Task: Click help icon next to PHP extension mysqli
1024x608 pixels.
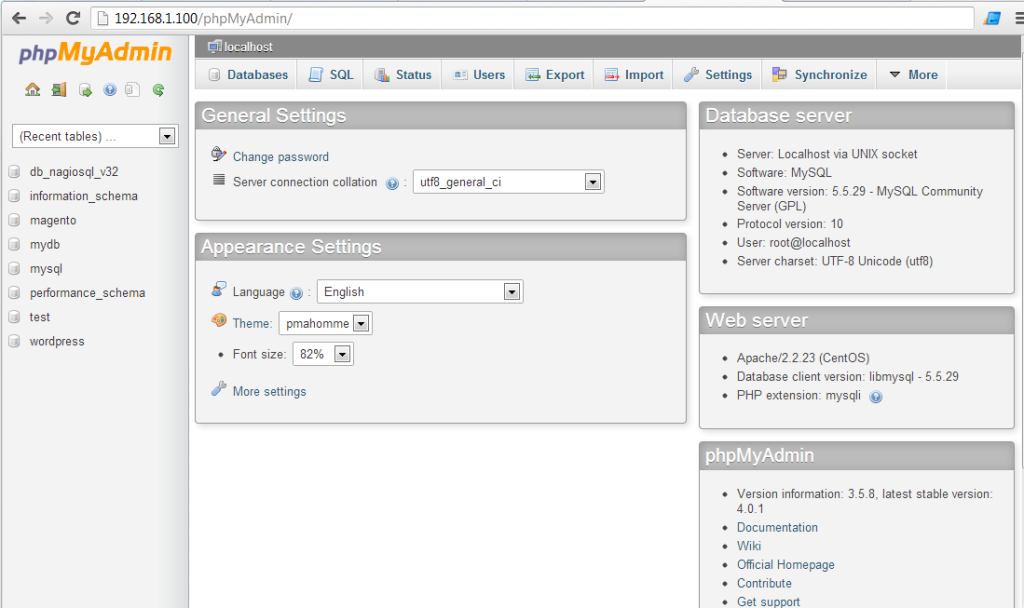Action: pos(876,397)
